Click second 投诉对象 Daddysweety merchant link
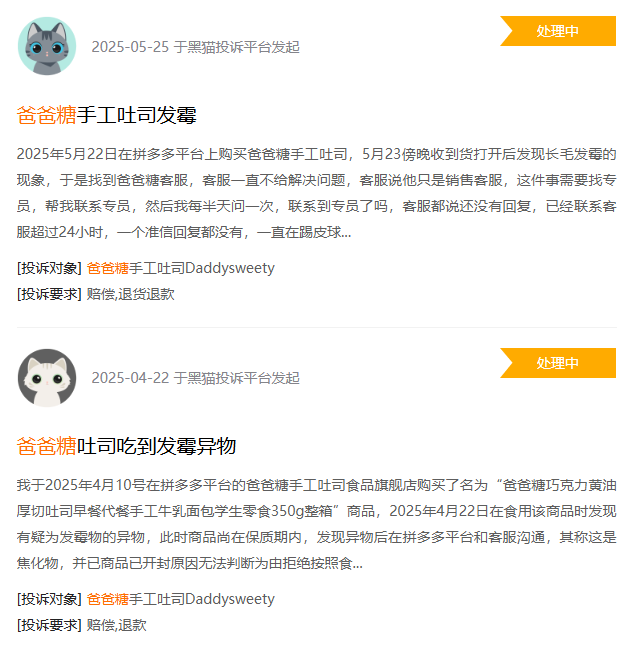Viewport: 632px width, 649px height. tap(180, 599)
